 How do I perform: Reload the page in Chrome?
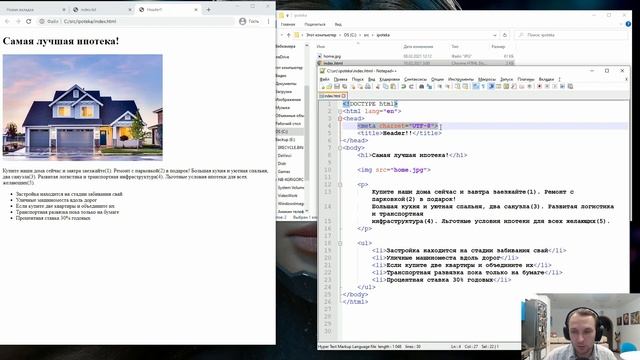pyautogui.click(x=29, y=21)
